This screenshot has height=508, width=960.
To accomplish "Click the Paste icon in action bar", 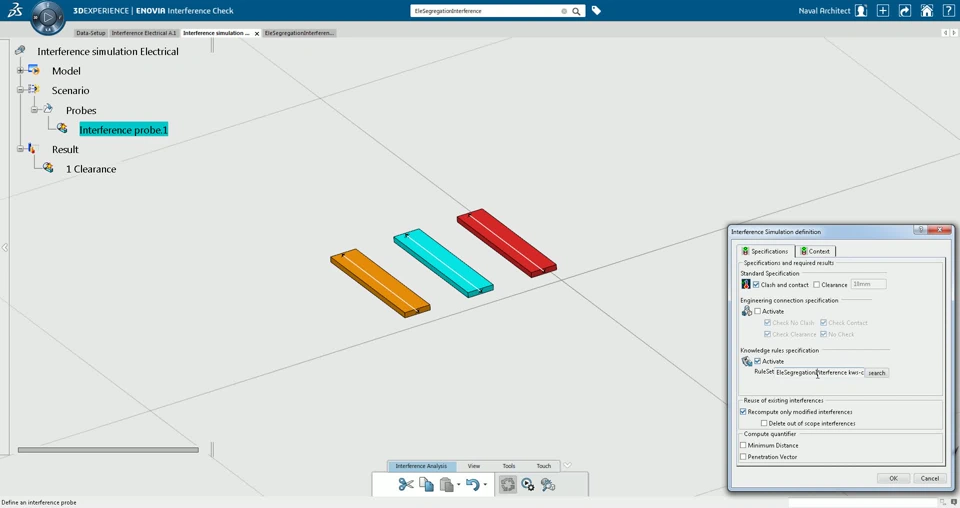I will tap(447, 485).
